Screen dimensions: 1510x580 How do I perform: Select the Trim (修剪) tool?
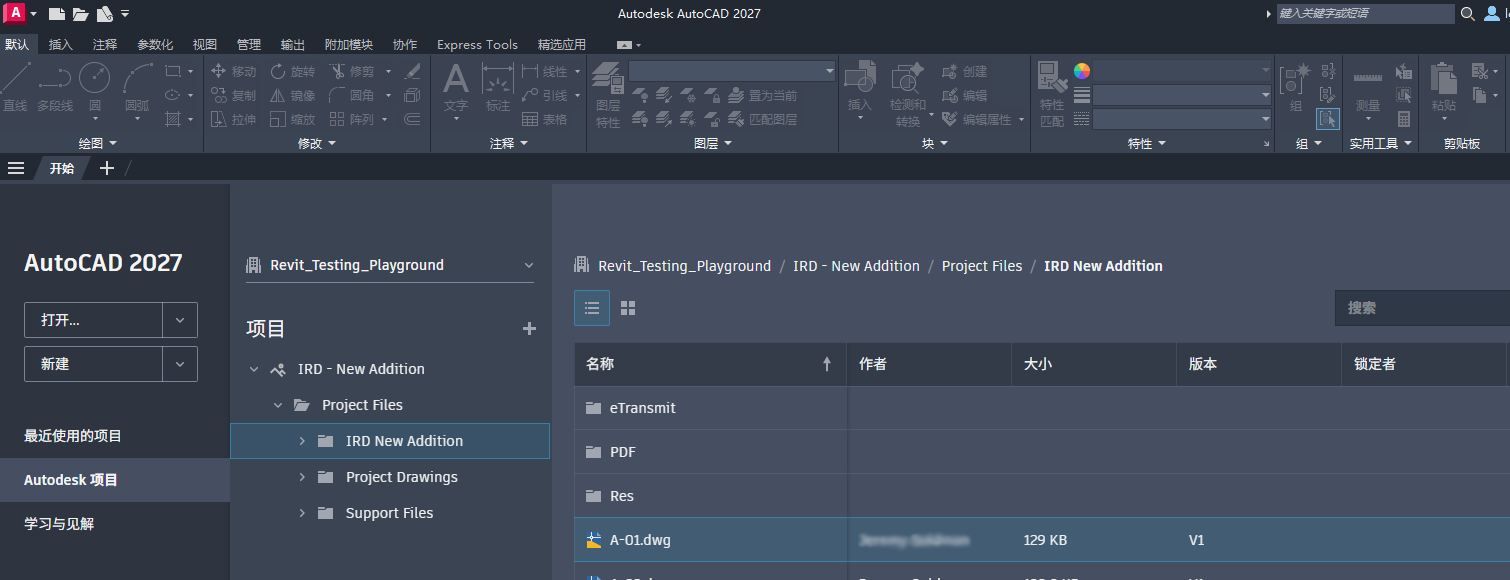(351, 72)
